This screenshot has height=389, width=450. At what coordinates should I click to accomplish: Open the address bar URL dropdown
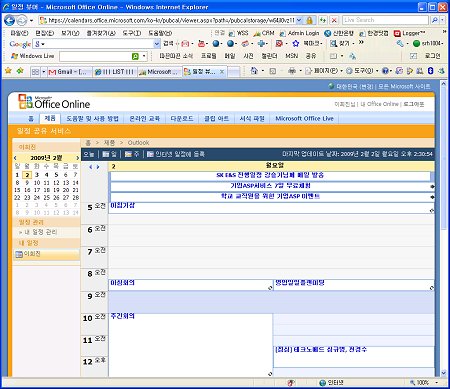tap(299, 20)
